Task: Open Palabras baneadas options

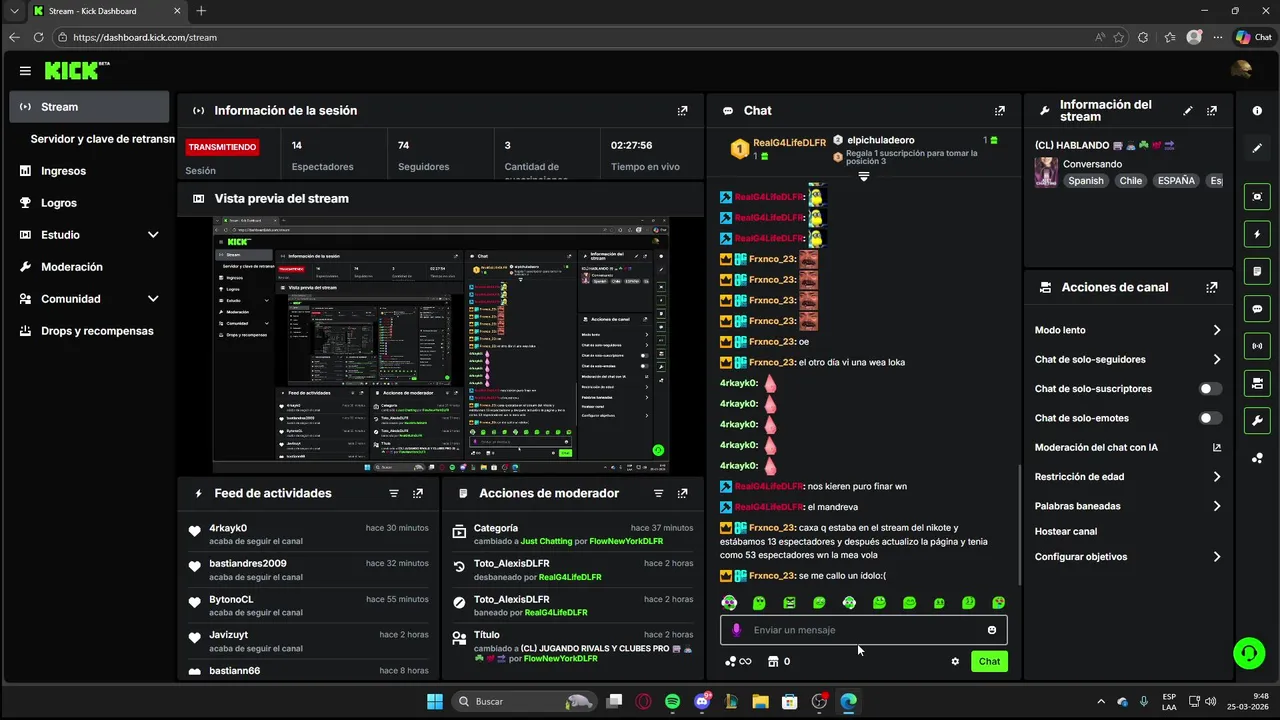Action: click(x=1128, y=506)
